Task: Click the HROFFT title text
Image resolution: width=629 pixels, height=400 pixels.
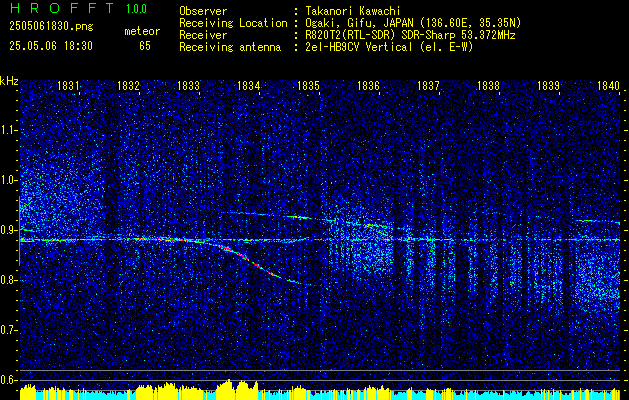Action: pyautogui.click(x=62, y=8)
